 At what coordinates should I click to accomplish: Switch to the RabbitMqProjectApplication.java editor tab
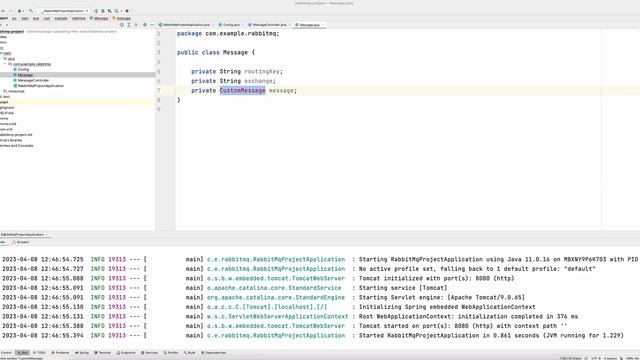[187, 25]
